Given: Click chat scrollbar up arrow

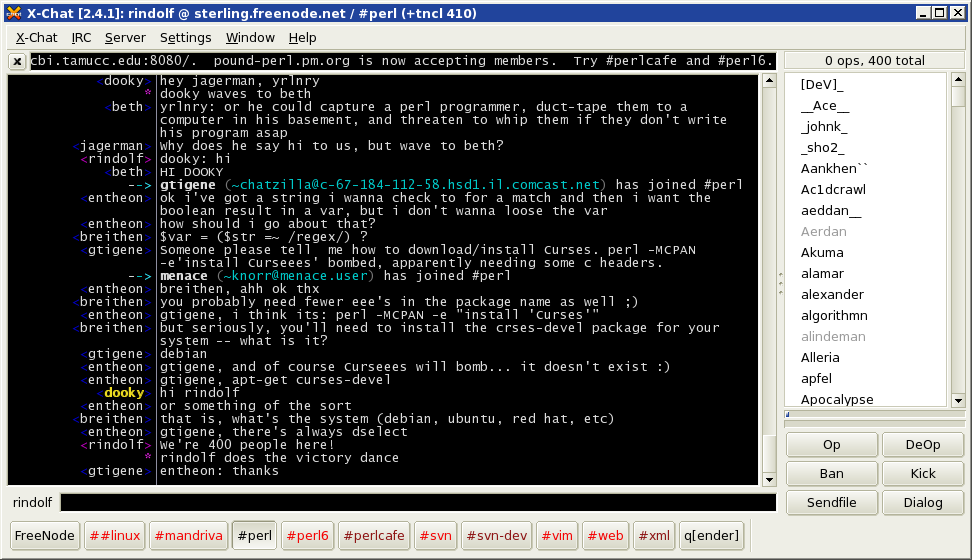Looking at the screenshot, I should [769, 80].
